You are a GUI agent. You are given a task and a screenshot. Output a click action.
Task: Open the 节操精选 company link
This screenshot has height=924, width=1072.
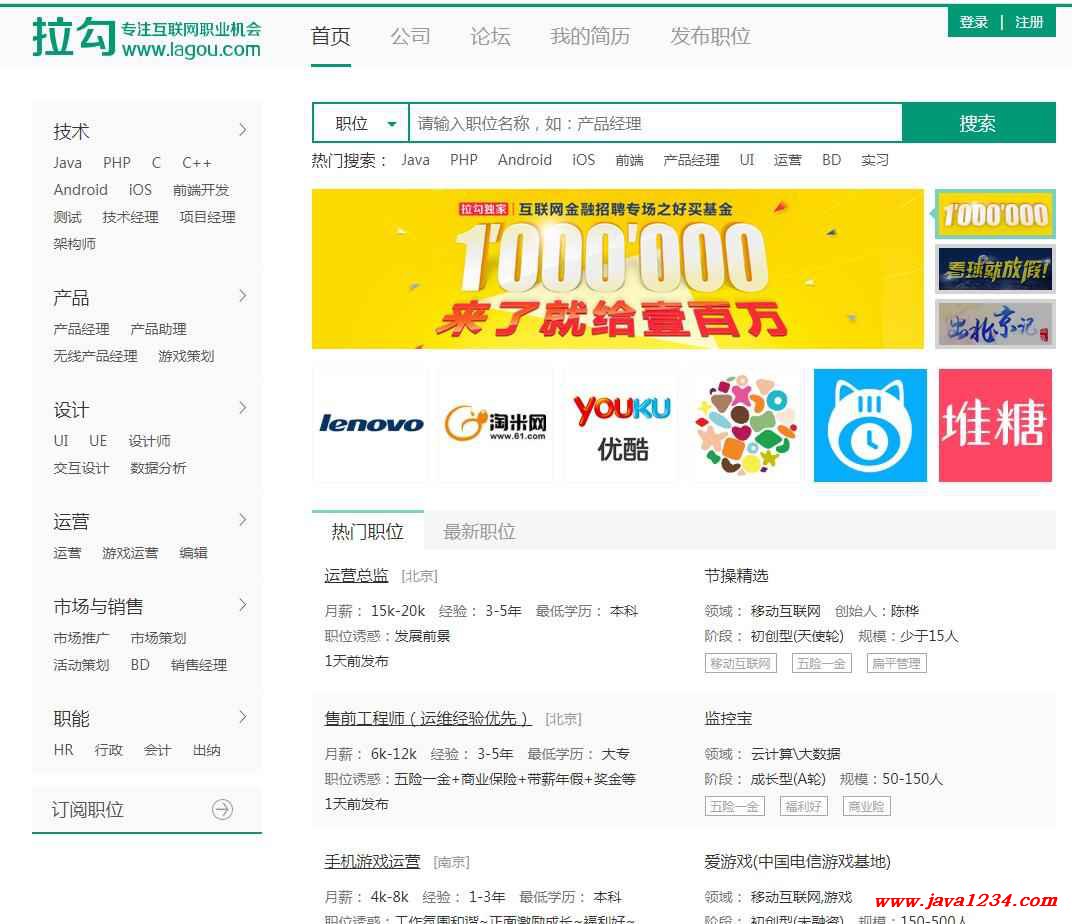click(736, 575)
